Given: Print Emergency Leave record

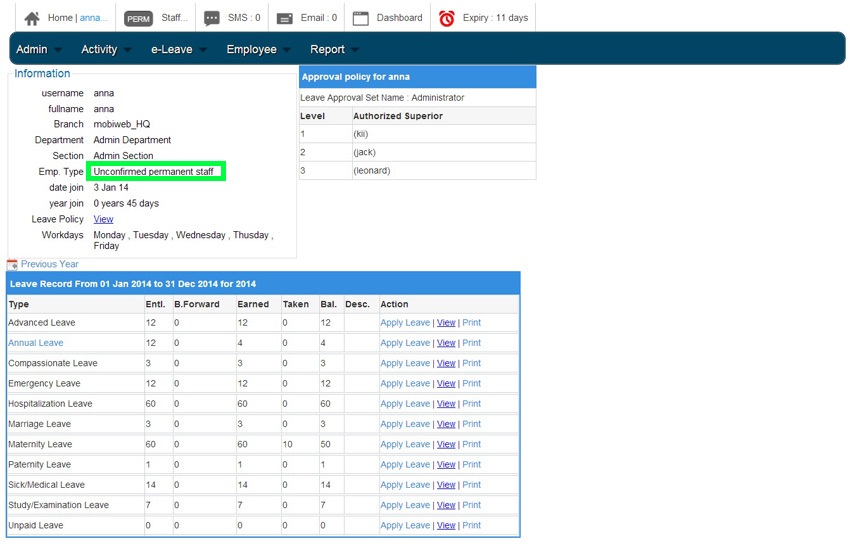Looking at the screenshot, I should click(x=472, y=384).
